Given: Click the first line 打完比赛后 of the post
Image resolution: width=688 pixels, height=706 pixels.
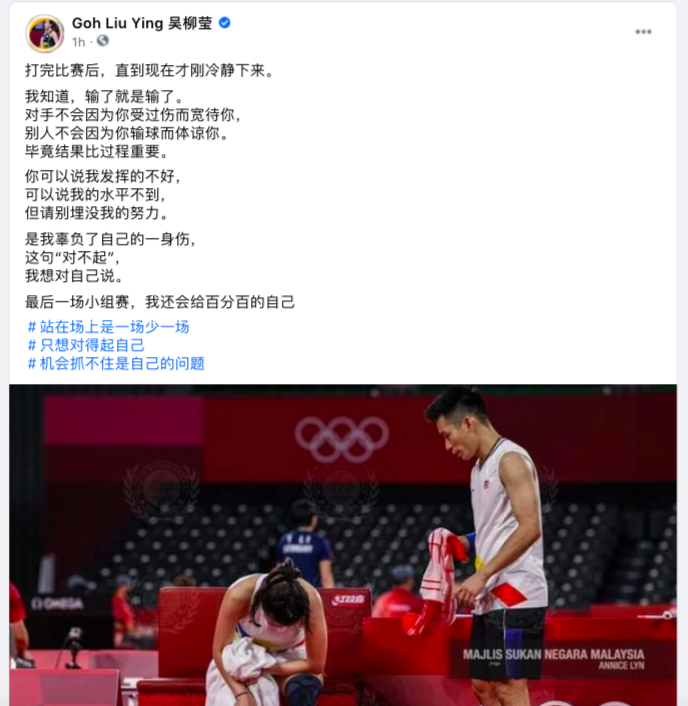Looking at the screenshot, I should [149, 71].
